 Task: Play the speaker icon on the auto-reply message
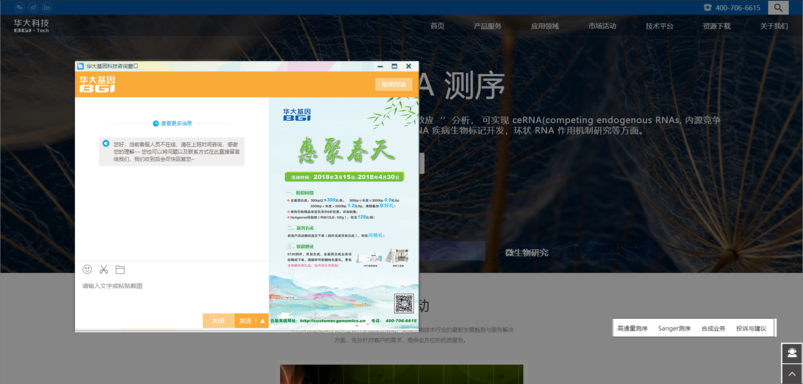click(x=106, y=143)
